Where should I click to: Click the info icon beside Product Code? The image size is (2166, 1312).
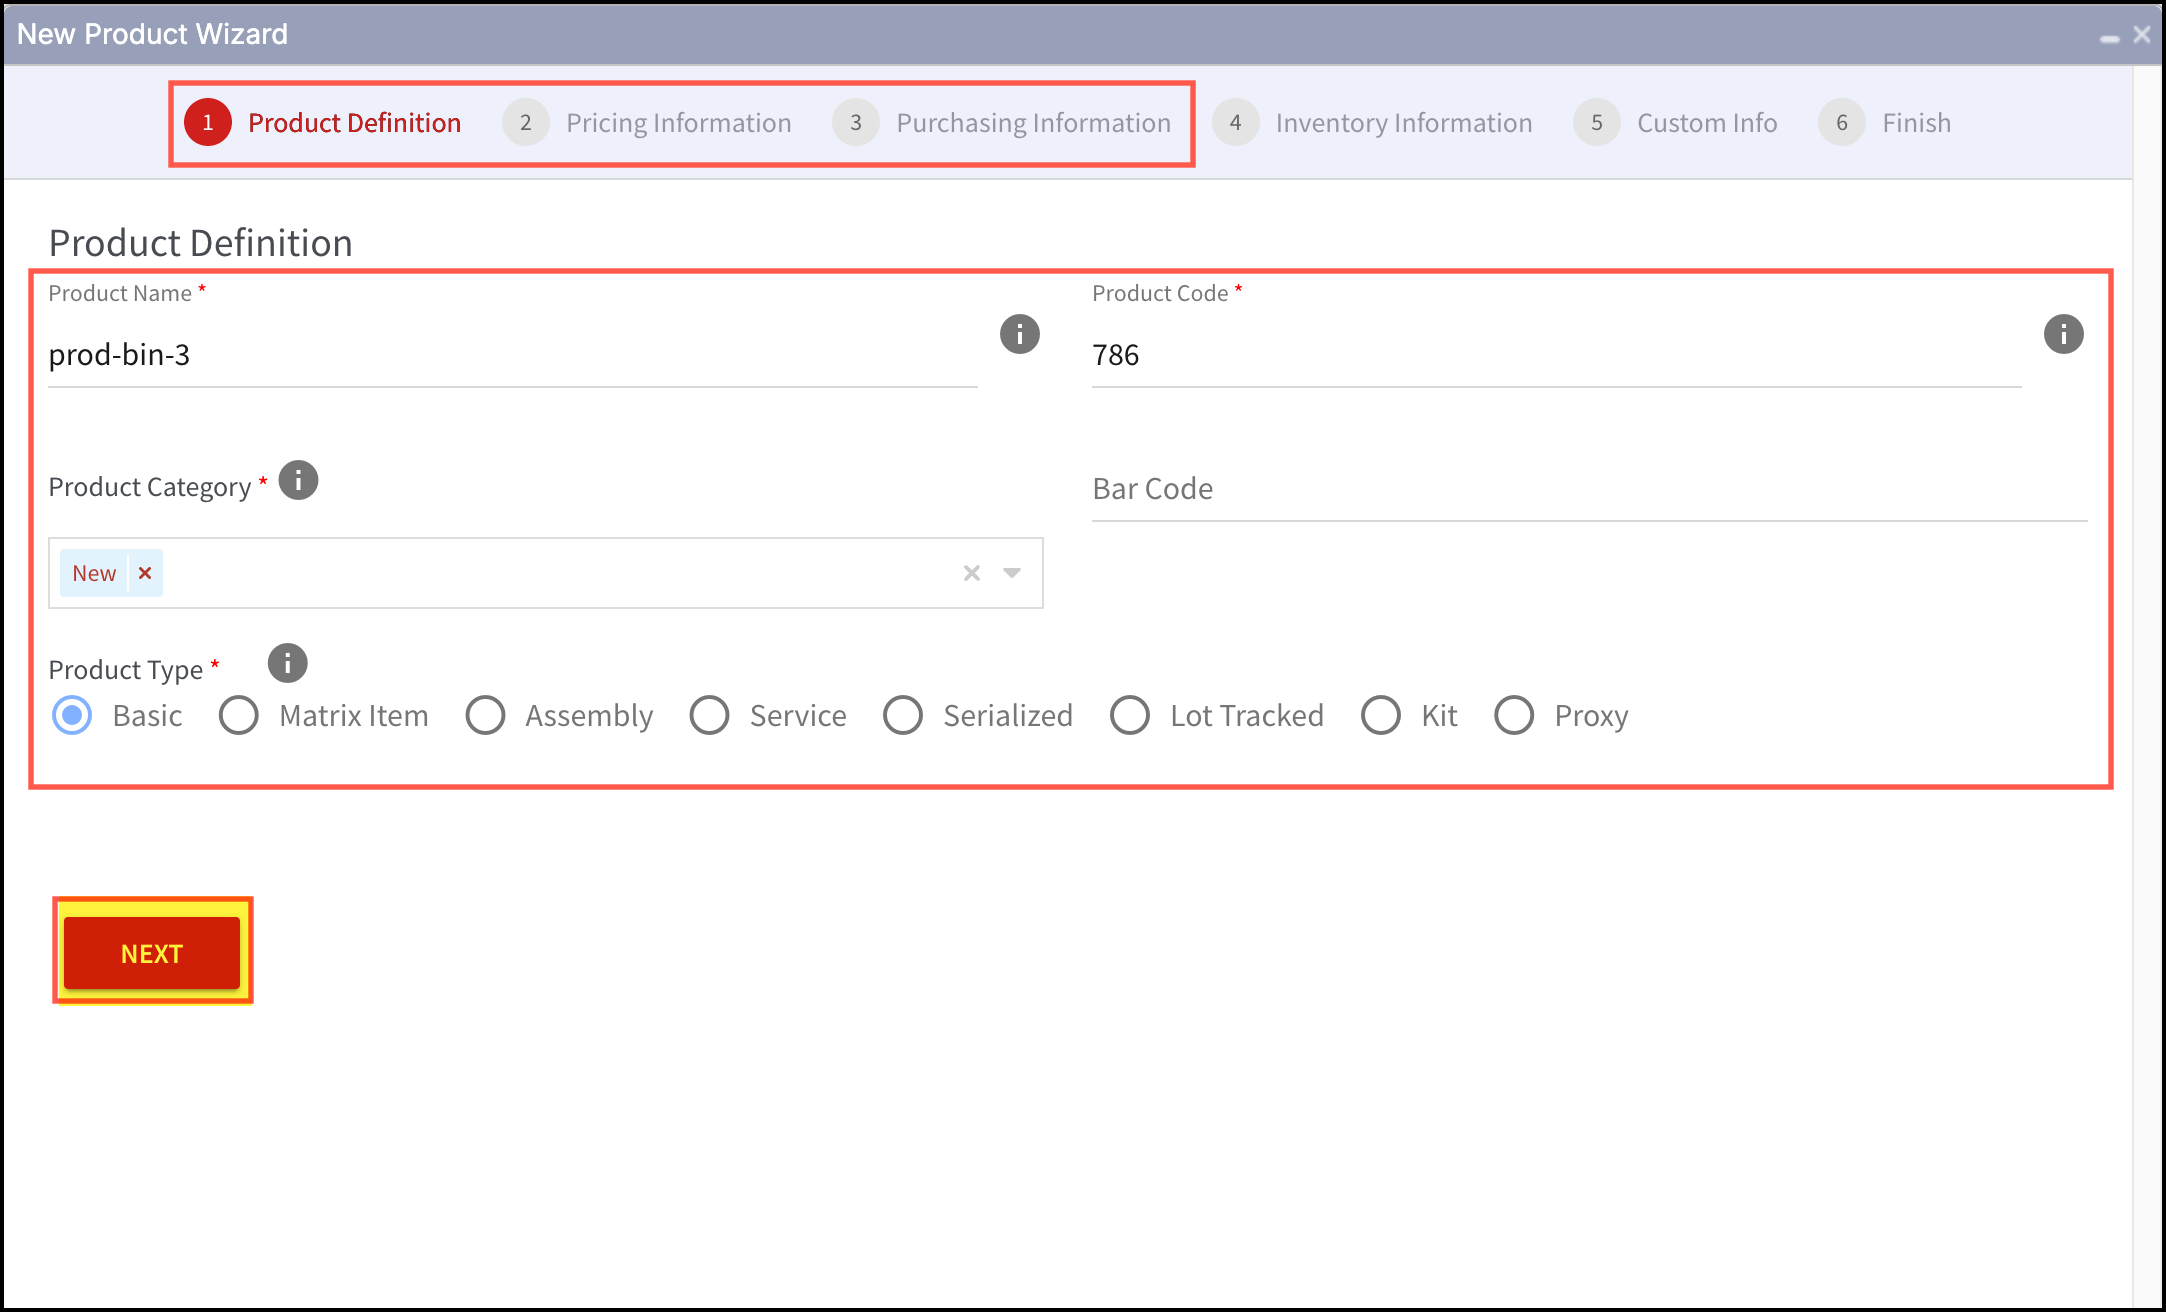click(2063, 334)
